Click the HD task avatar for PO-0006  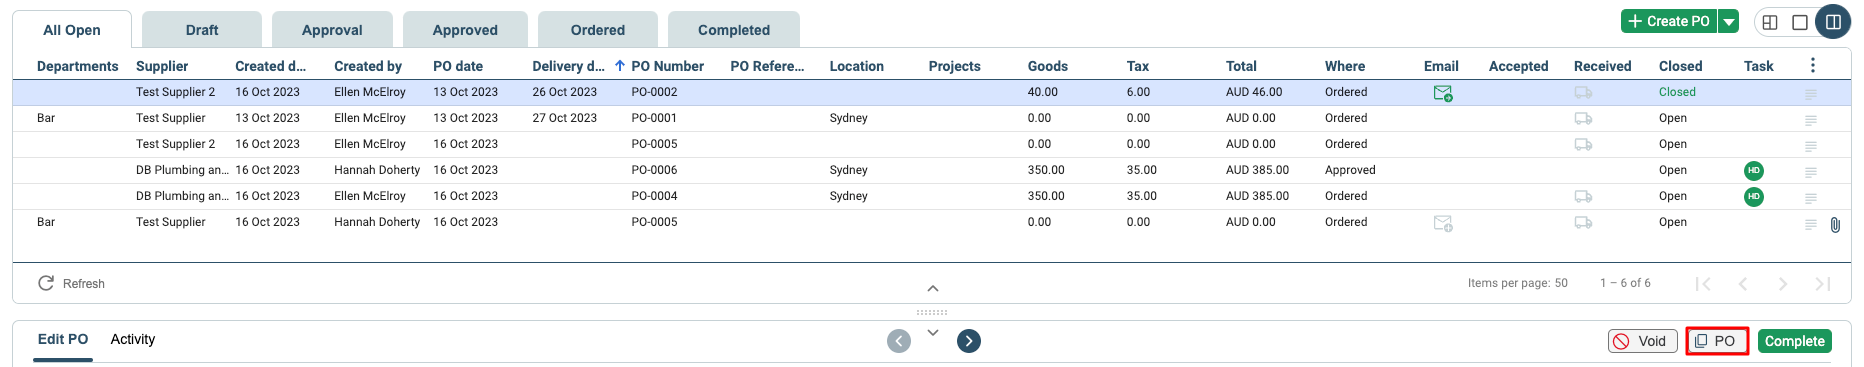(x=1753, y=170)
